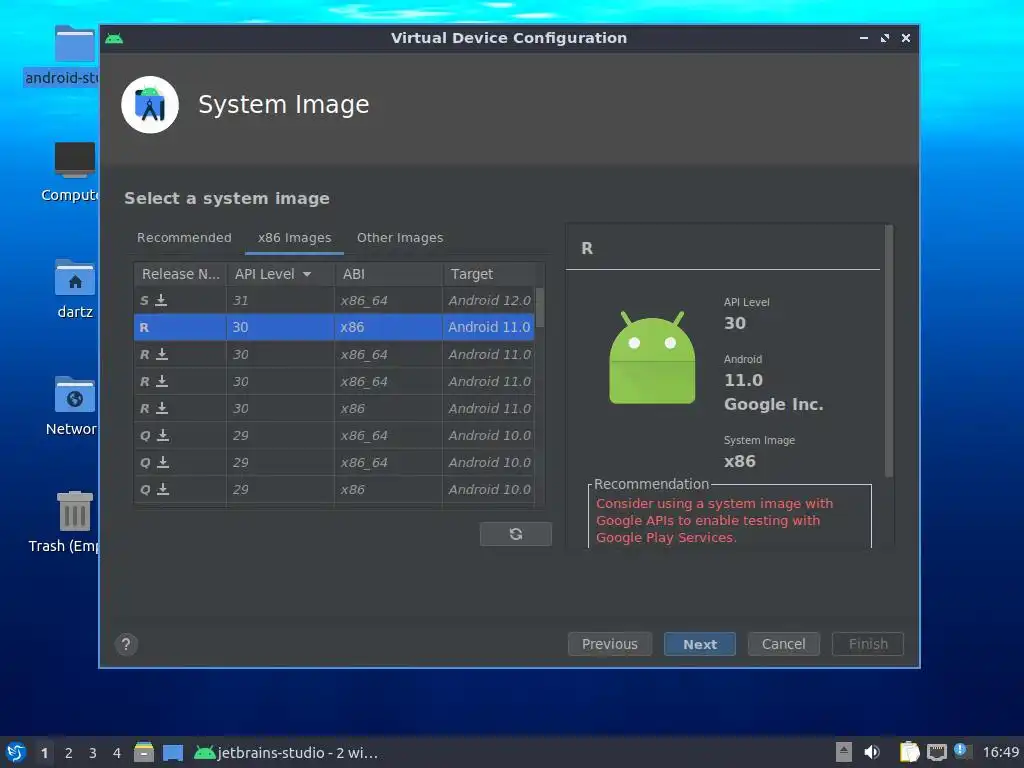Click the Android icon in title bar
Image resolution: width=1024 pixels, height=768 pixels.
point(114,39)
